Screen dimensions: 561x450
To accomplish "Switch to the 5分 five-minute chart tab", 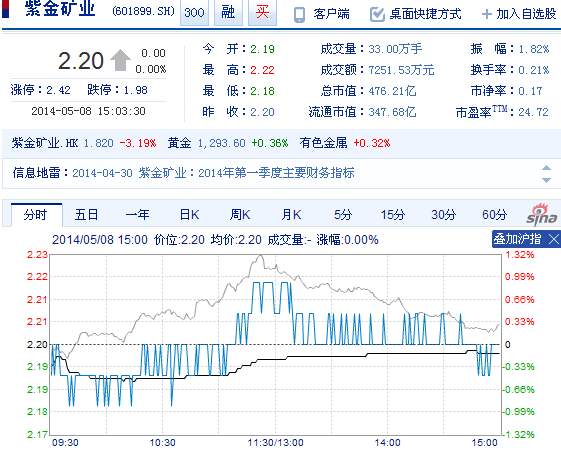I will click(343, 215).
